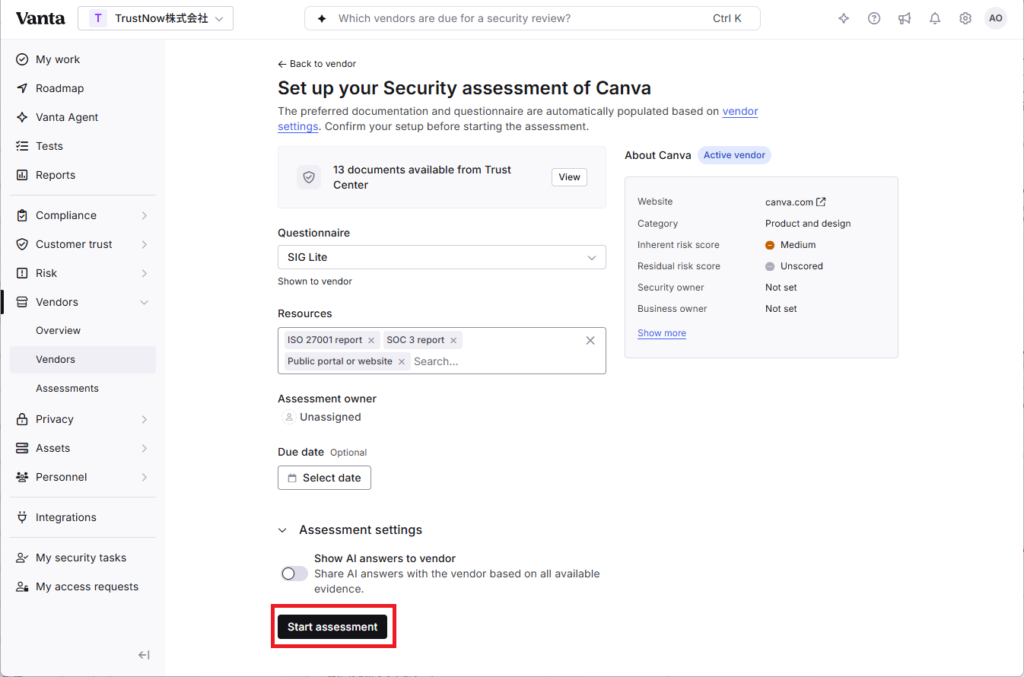This screenshot has height=677, width=1024.
Task: Open canva.com external link icon
Action: tap(821, 202)
